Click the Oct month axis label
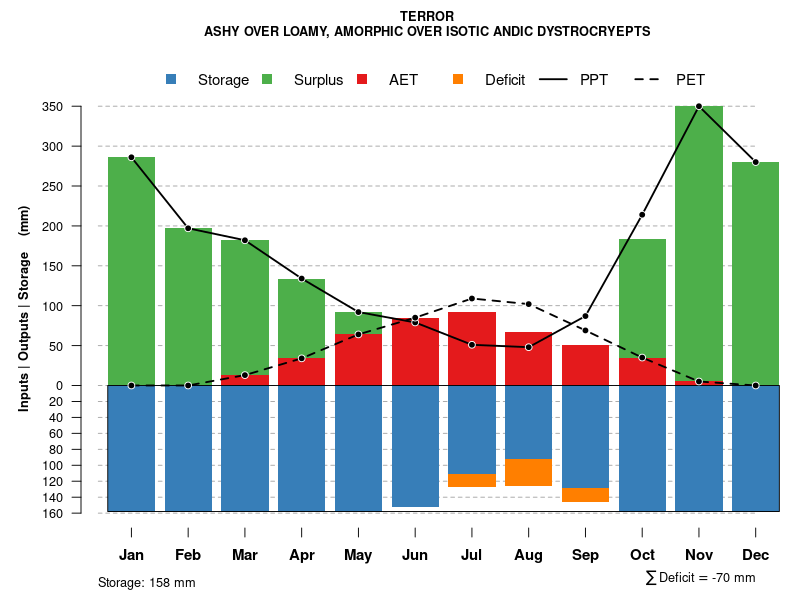Image resolution: width=800 pixels, height=600 pixels. tap(642, 555)
